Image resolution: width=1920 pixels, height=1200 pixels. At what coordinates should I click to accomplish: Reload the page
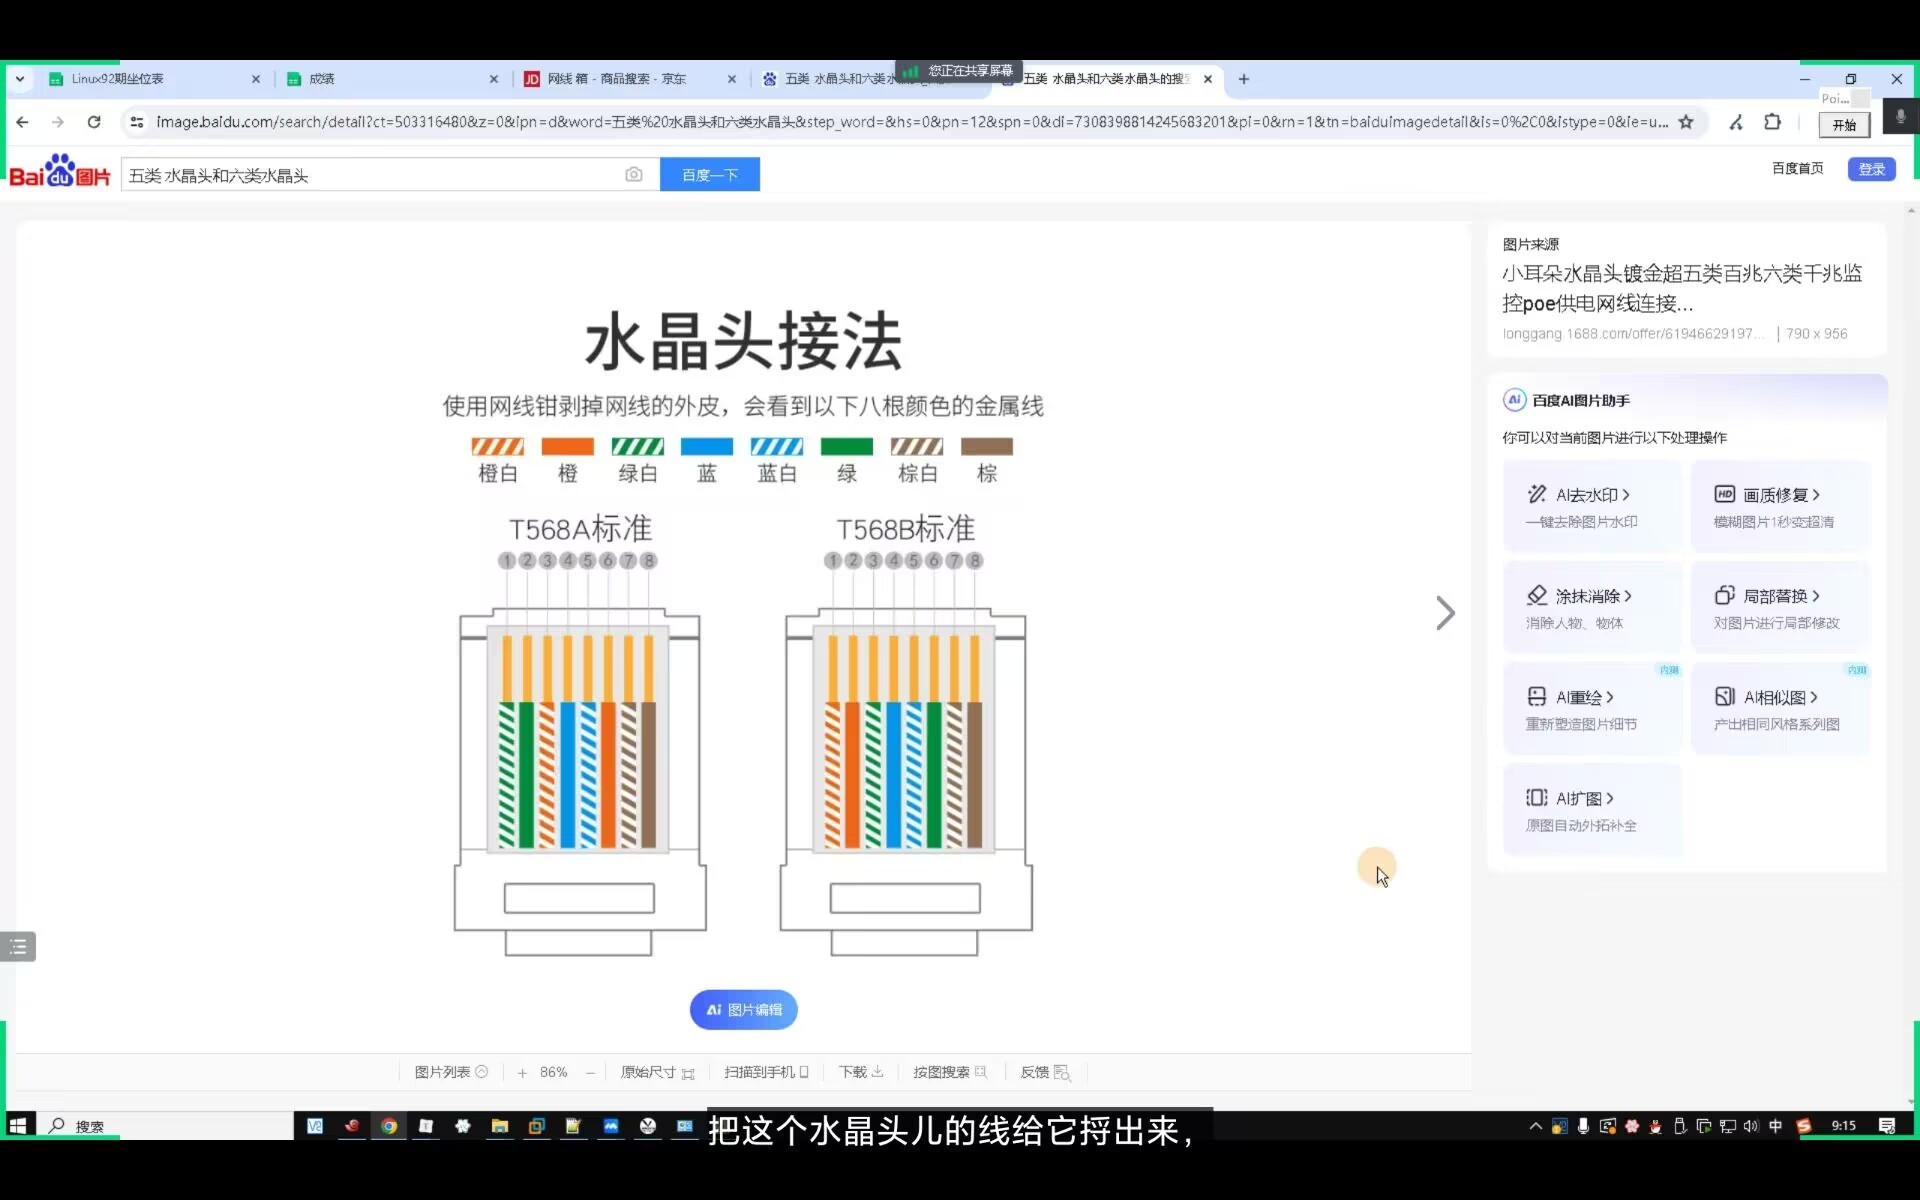click(94, 122)
